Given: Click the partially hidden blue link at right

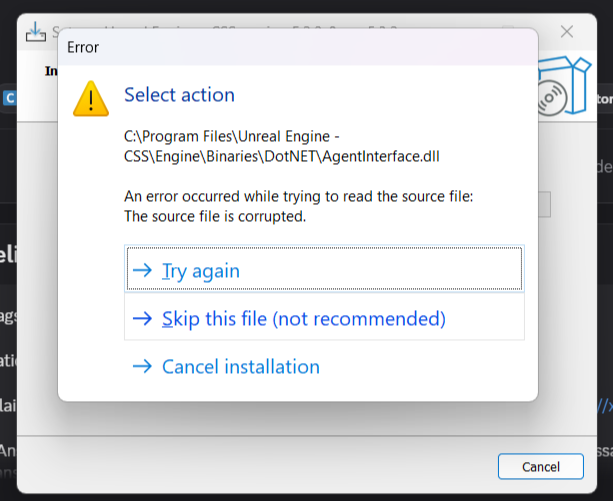Looking at the screenshot, I should (604, 405).
